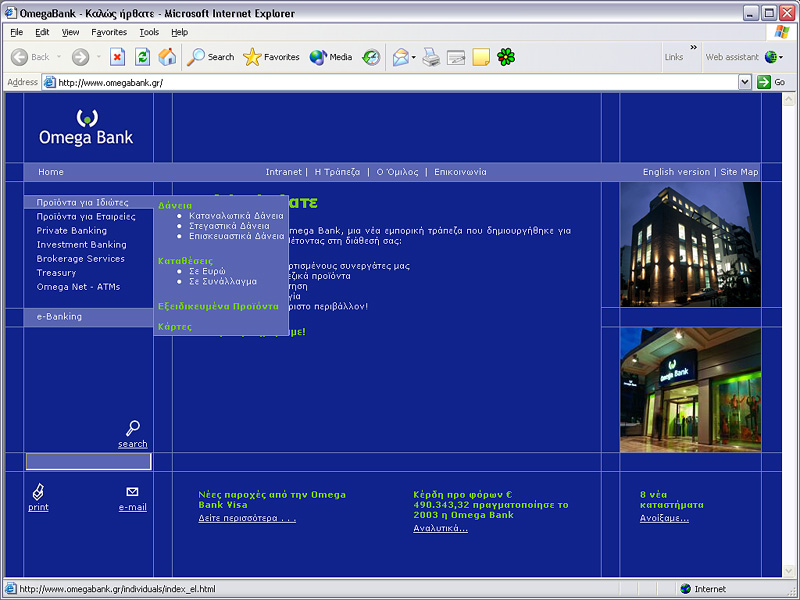This screenshot has width=800, height=600.
Task: Click the magnifier search icon in the sidebar
Action: (x=133, y=428)
